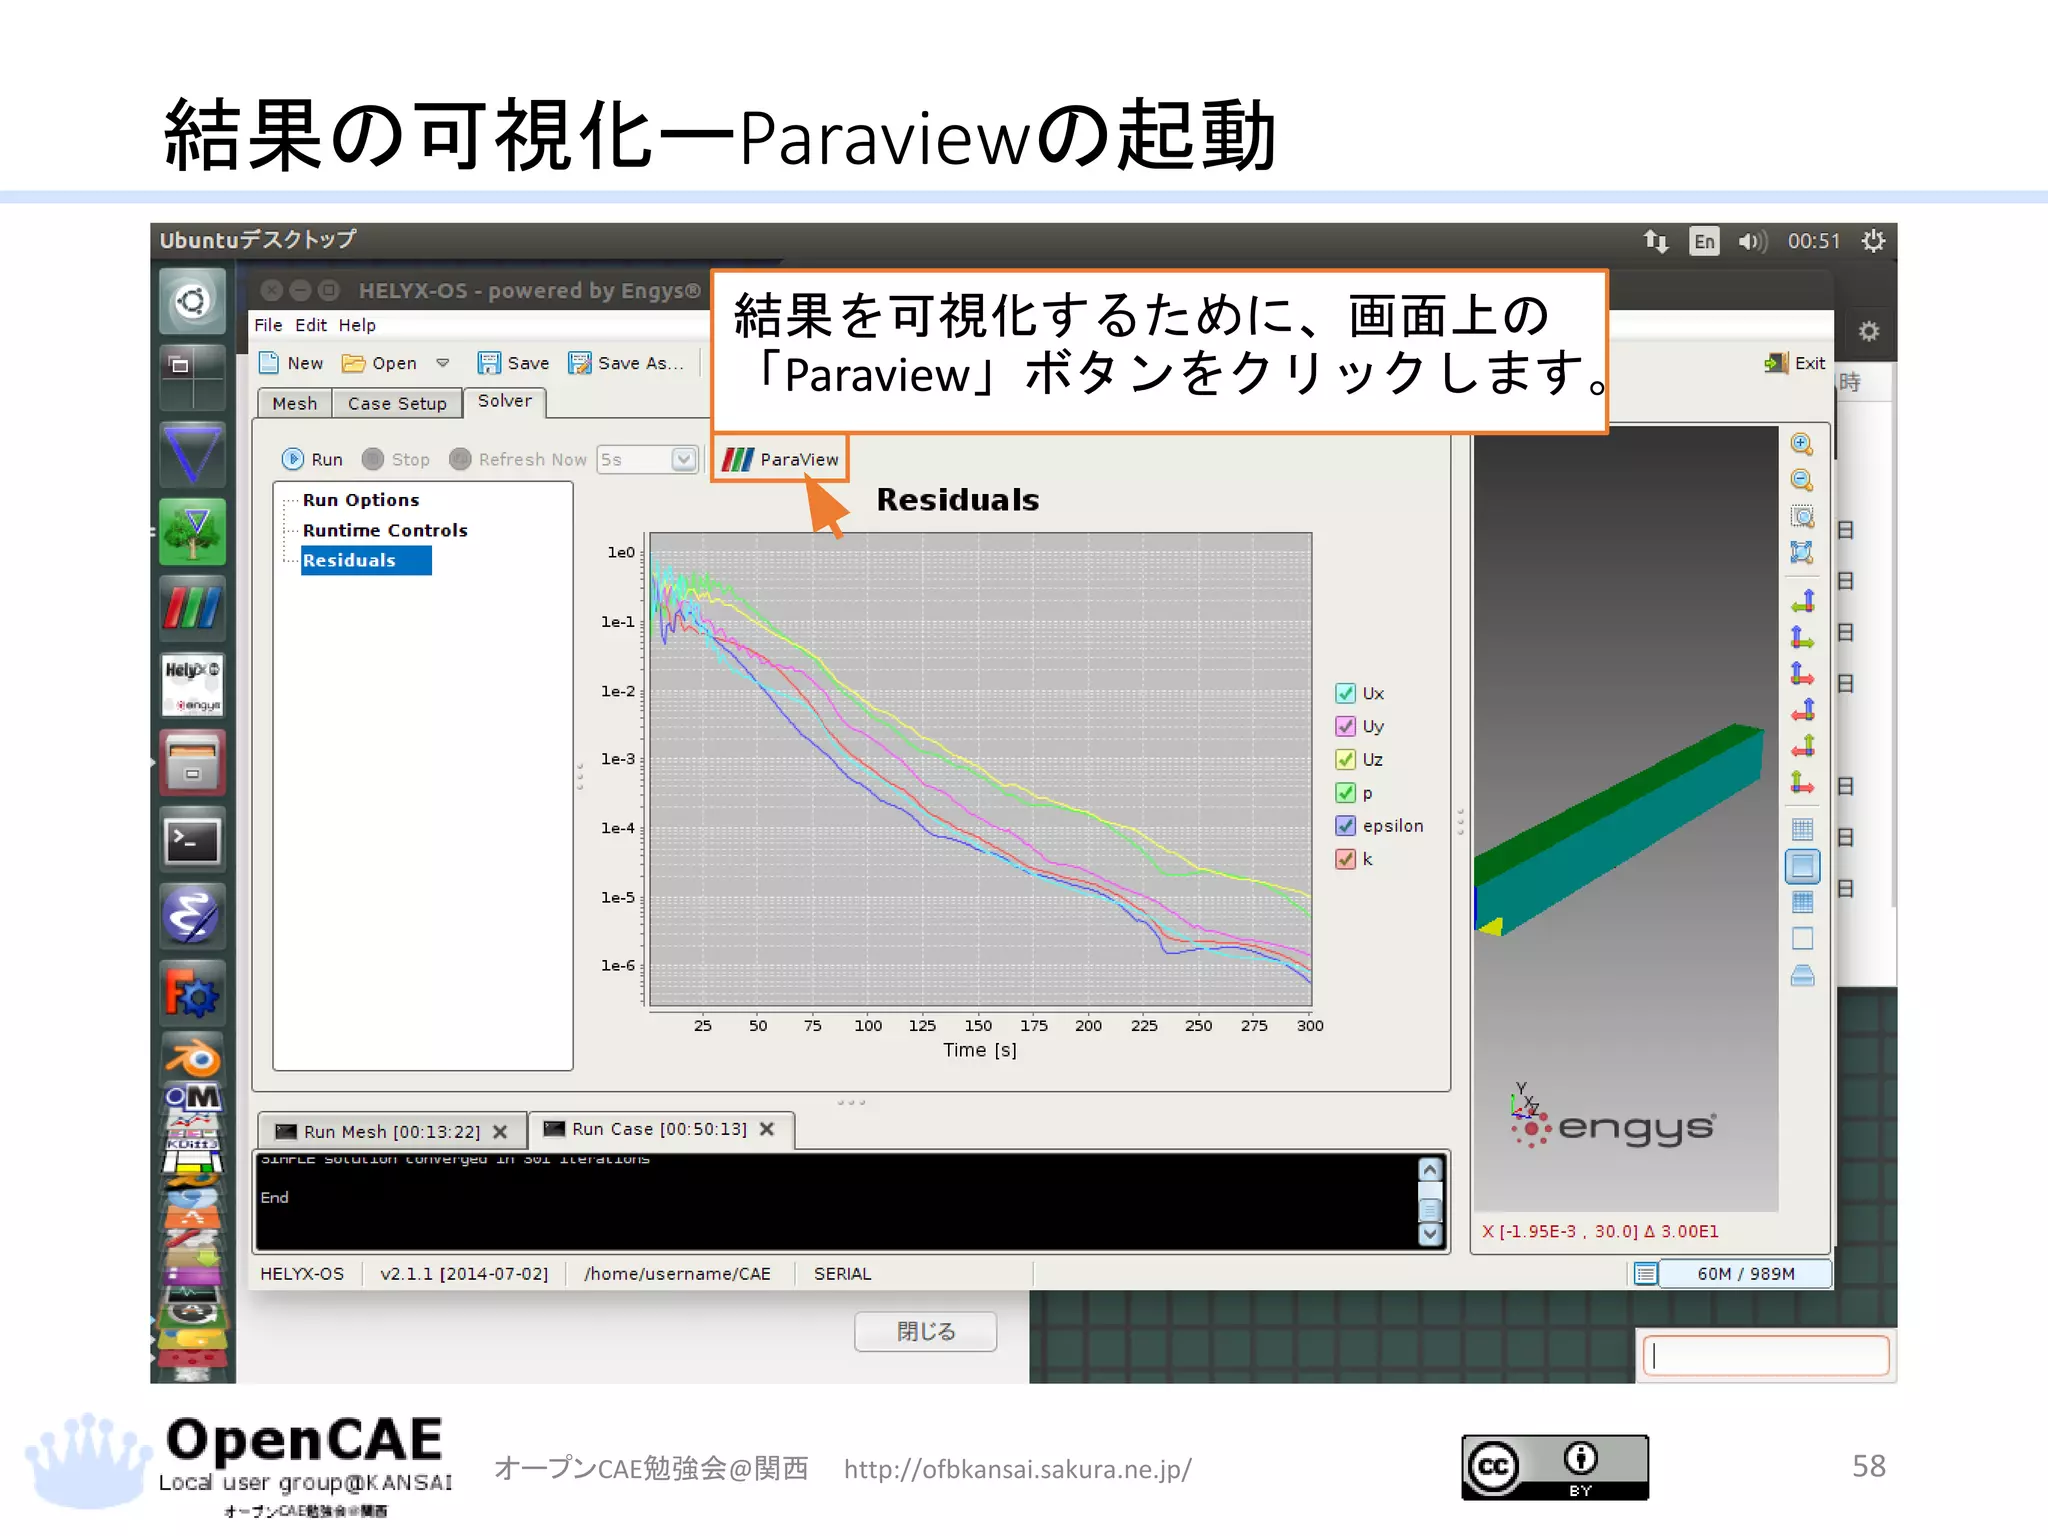Open the Help menu
2048x1536 pixels.
tap(357, 325)
